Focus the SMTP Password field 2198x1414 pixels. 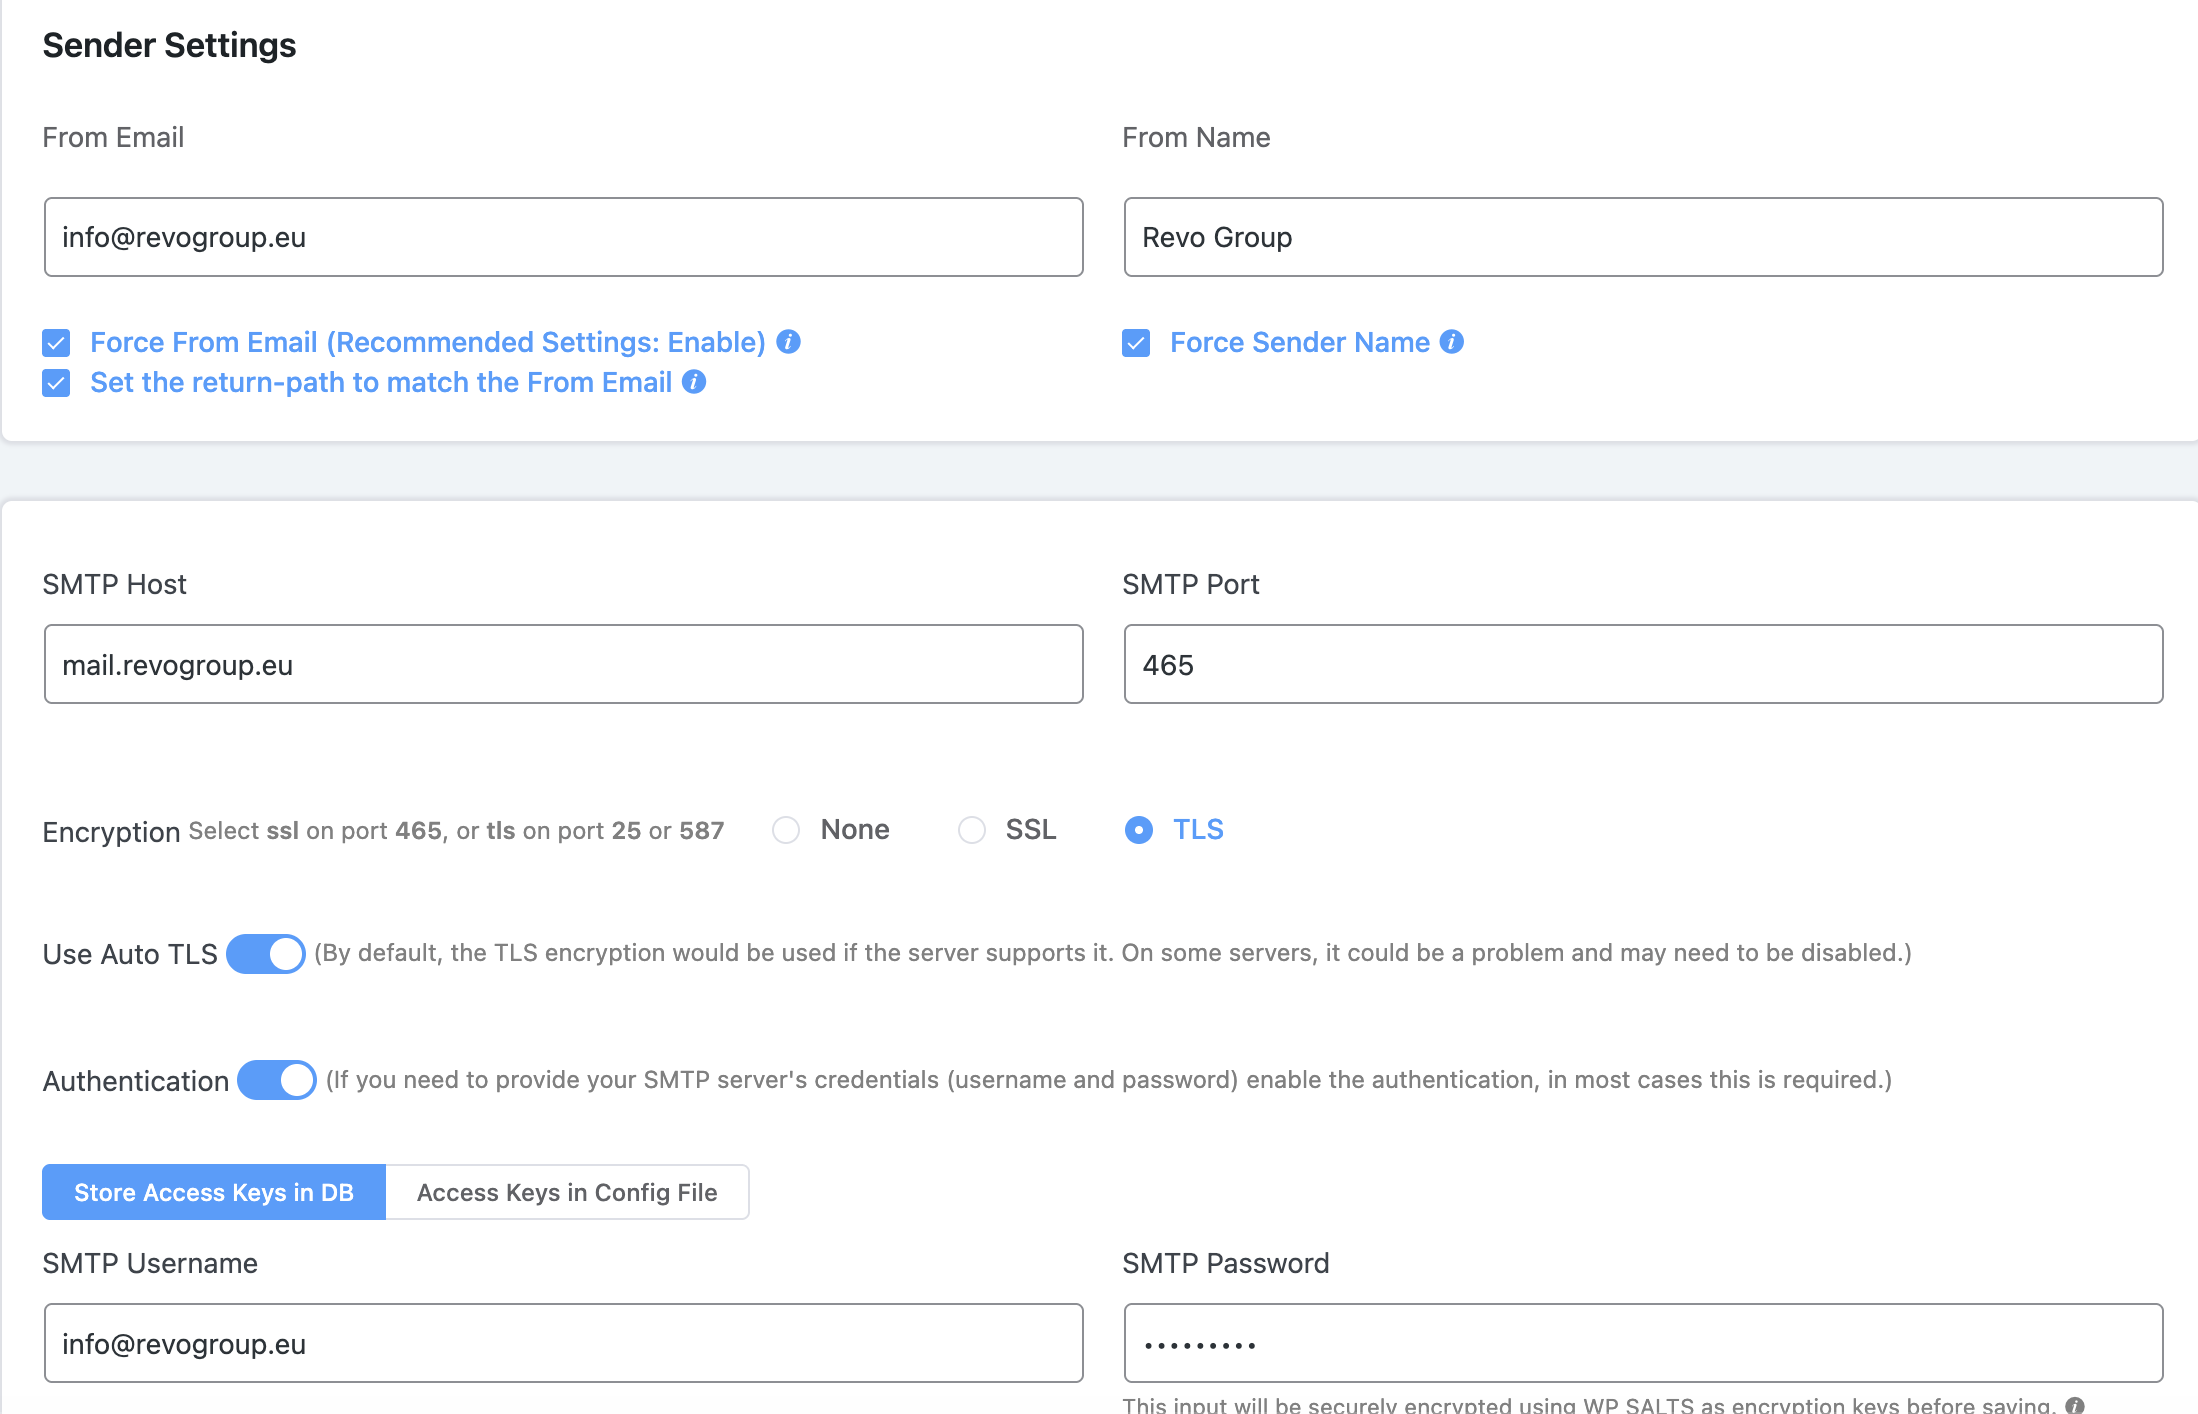pyautogui.click(x=1643, y=1344)
